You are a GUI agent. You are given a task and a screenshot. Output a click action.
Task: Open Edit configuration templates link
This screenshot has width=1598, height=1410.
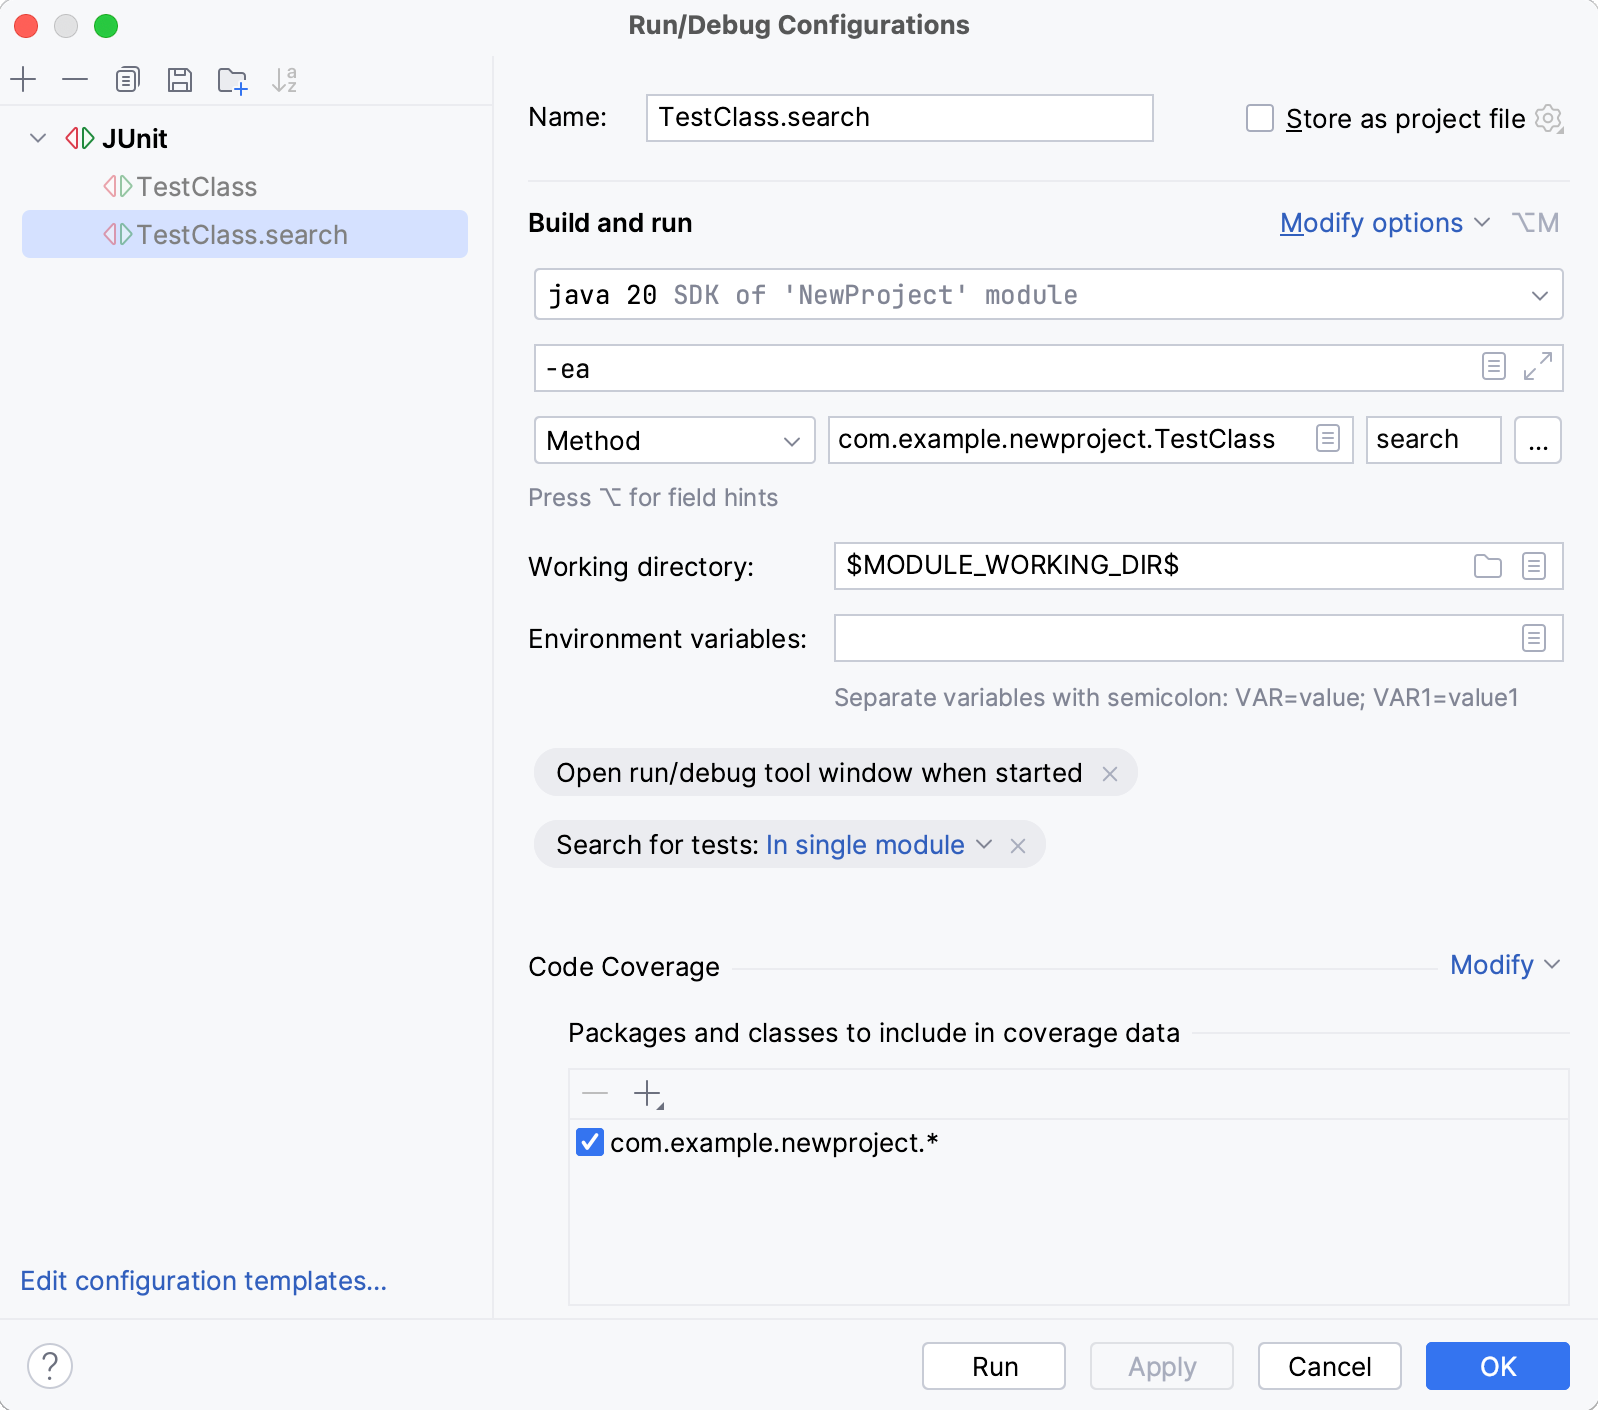[x=203, y=1281]
